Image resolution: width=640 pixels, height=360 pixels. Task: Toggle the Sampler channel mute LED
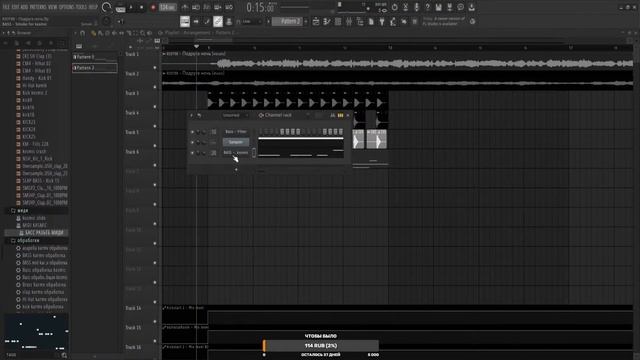point(192,142)
